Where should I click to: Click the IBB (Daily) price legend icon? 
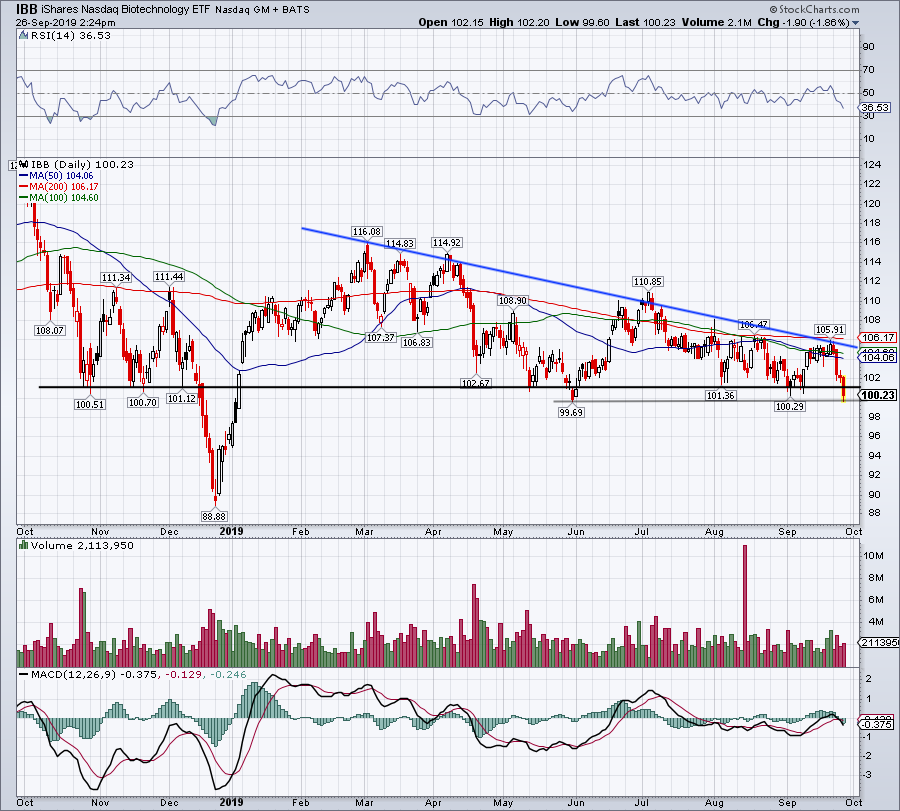click(23, 164)
